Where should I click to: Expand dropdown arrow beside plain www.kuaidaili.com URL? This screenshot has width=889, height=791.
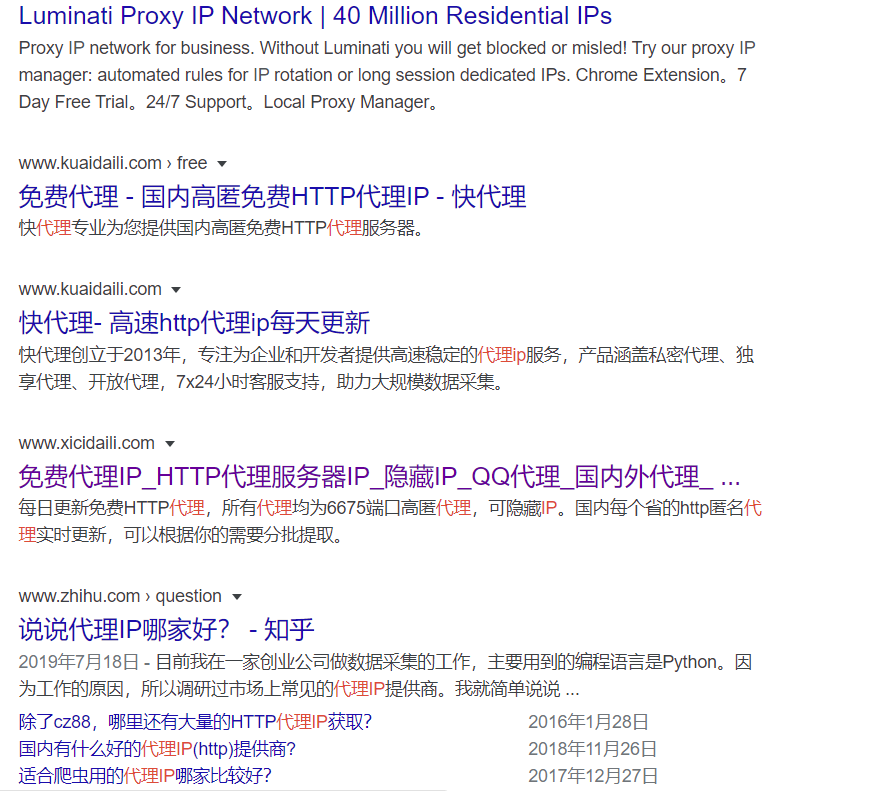pyautogui.click(x=176, y=290)
